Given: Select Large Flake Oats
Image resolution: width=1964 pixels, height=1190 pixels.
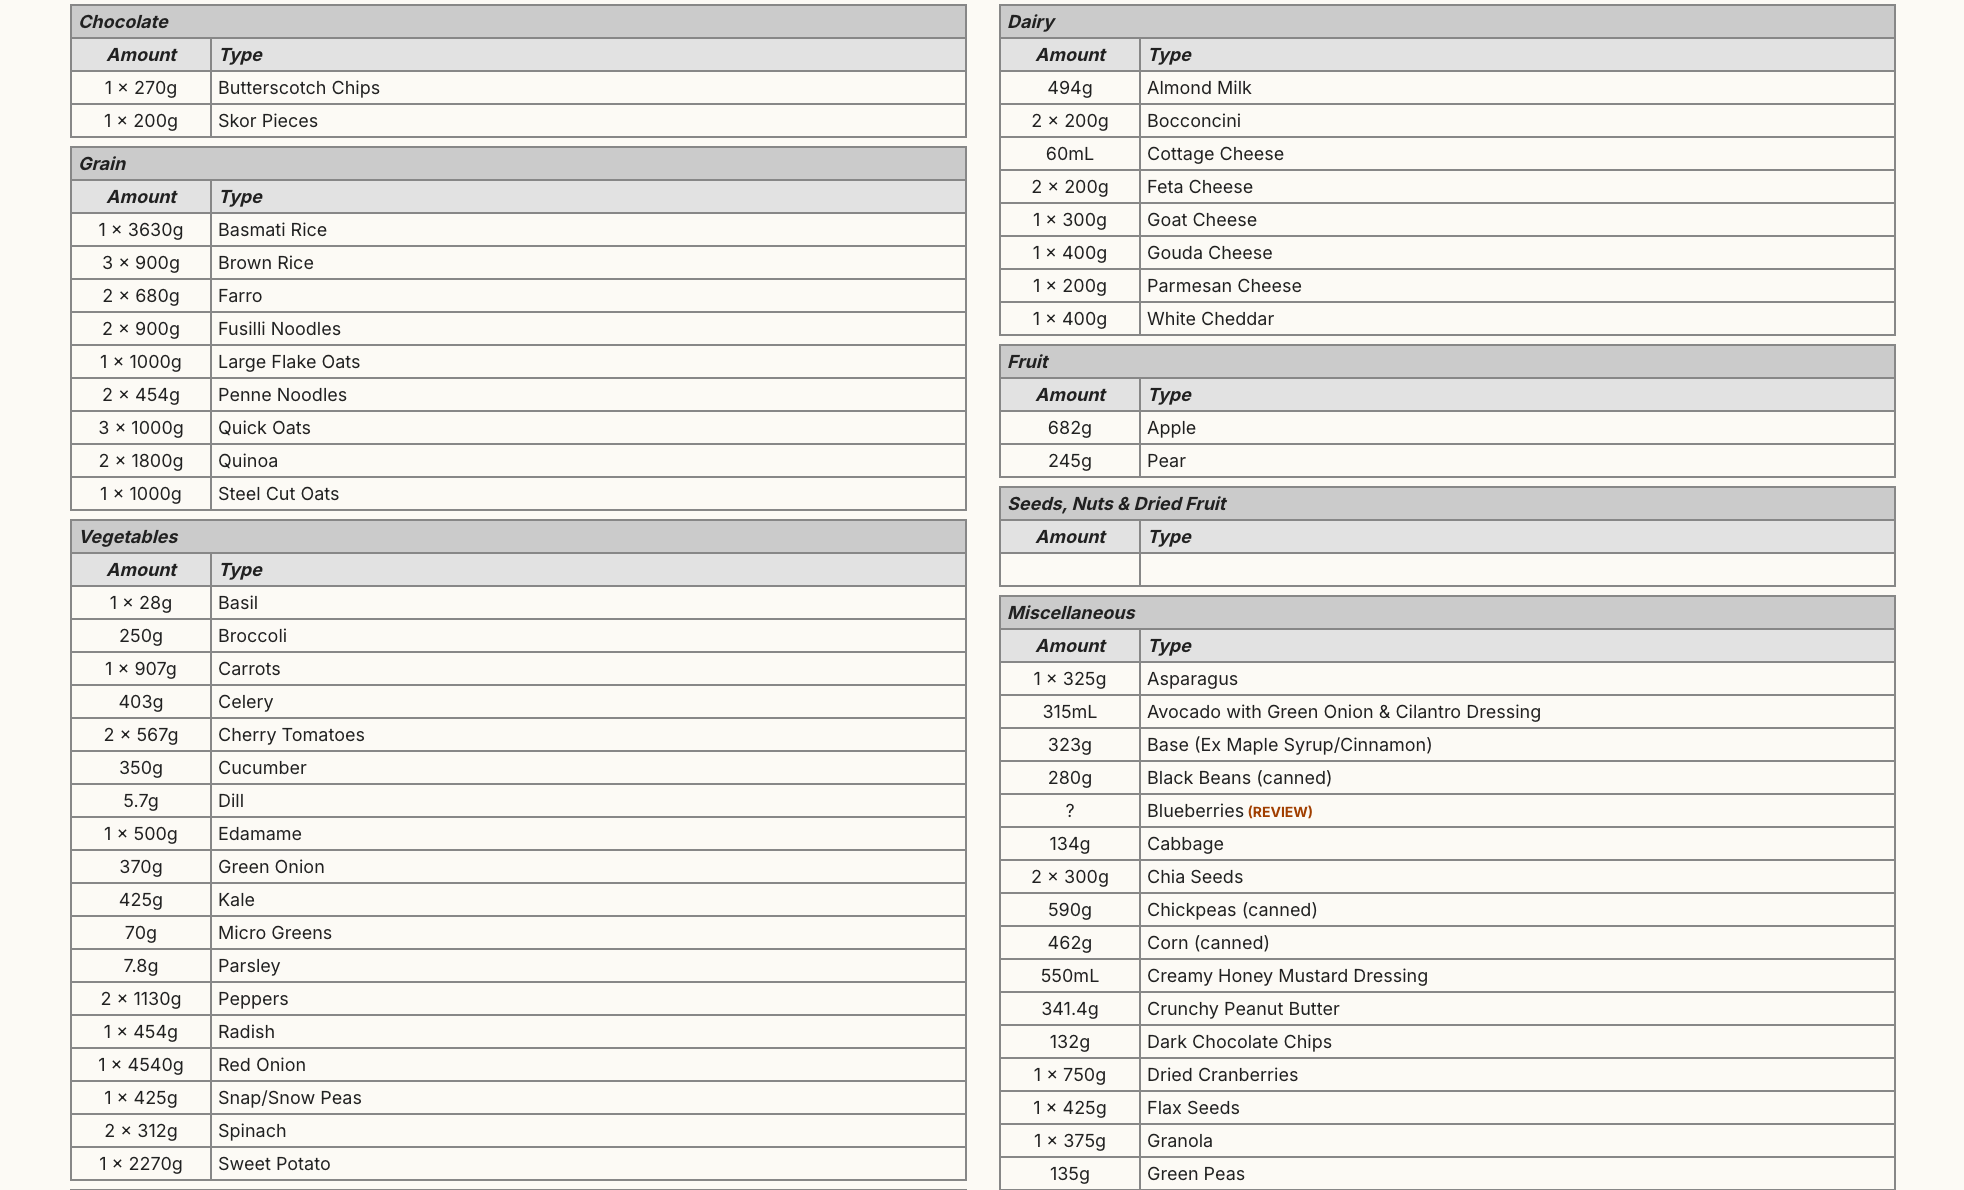Looking at the screenshot, I should (x=518, y=362).
